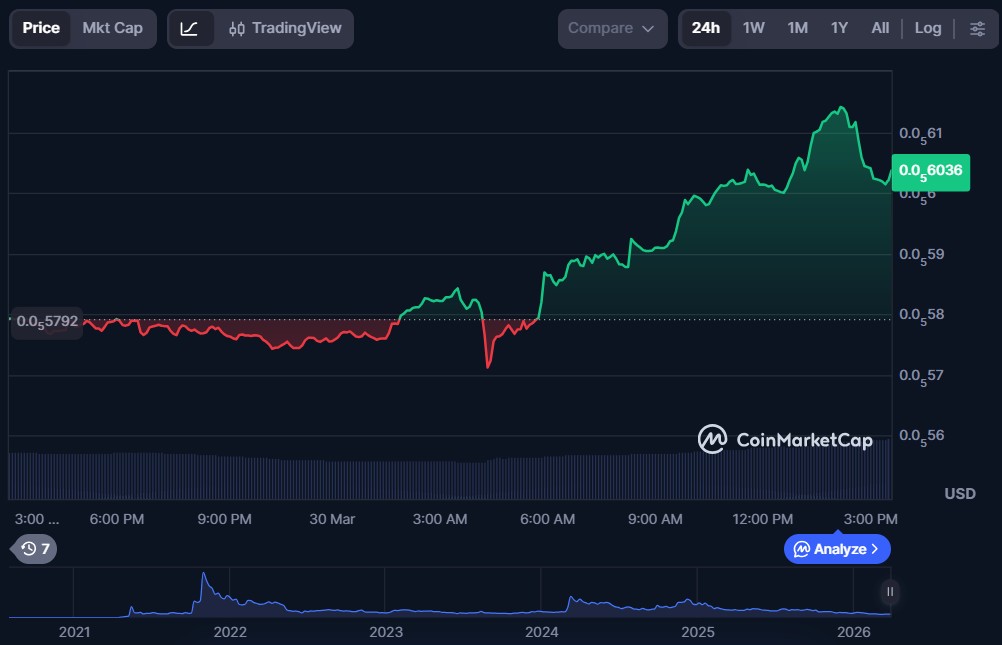Expand the Analyze button chevron

tap(875, 549)
